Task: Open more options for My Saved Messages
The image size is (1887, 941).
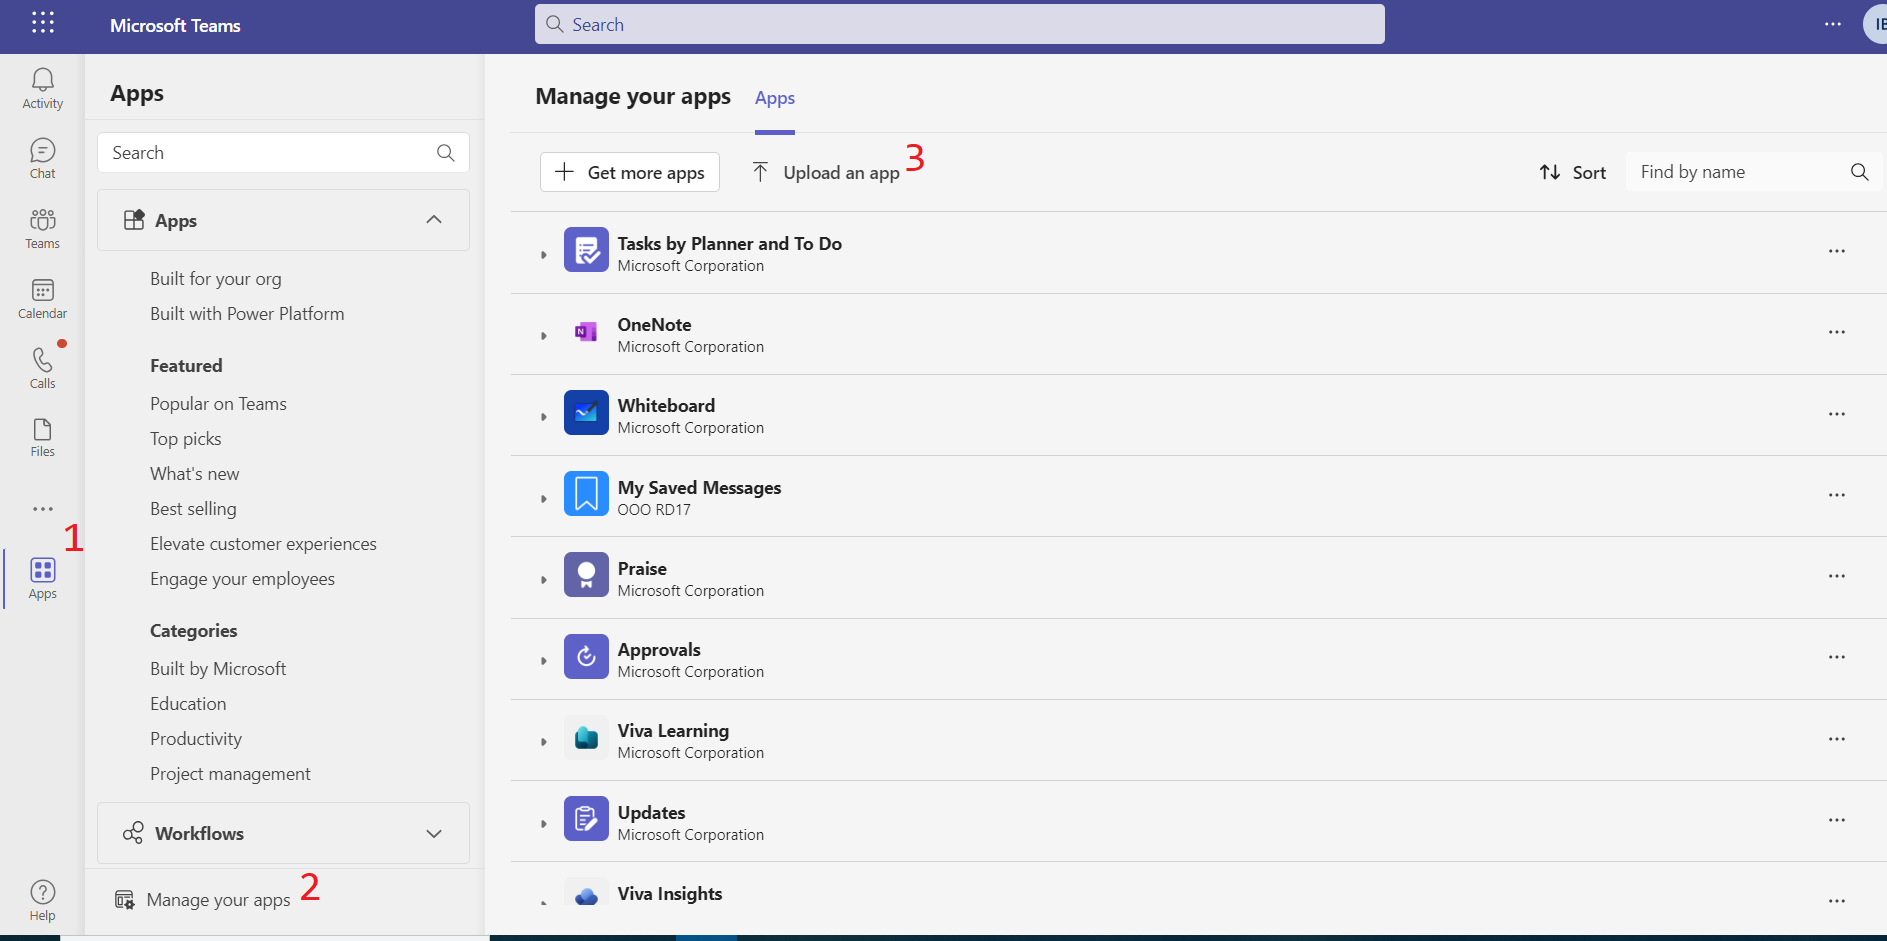Action: (x=1837, y=495)
